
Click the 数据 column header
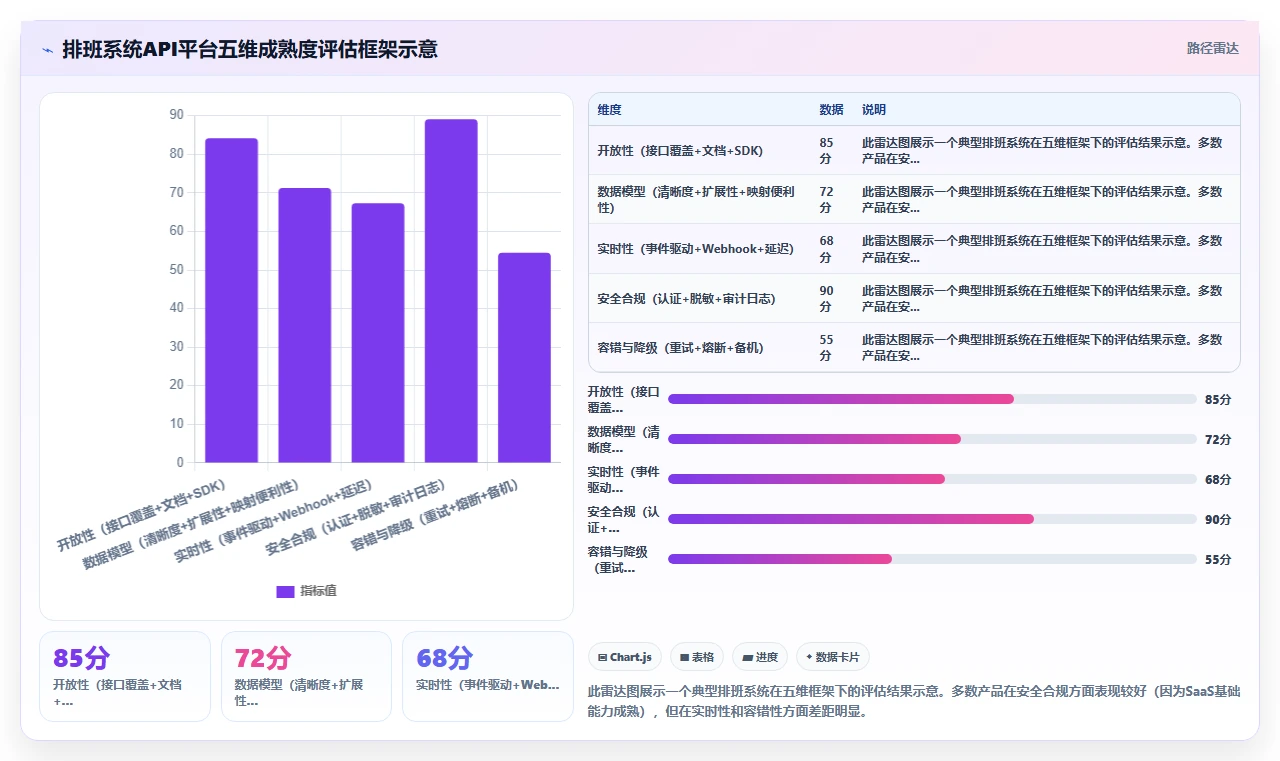coord(831,110)
